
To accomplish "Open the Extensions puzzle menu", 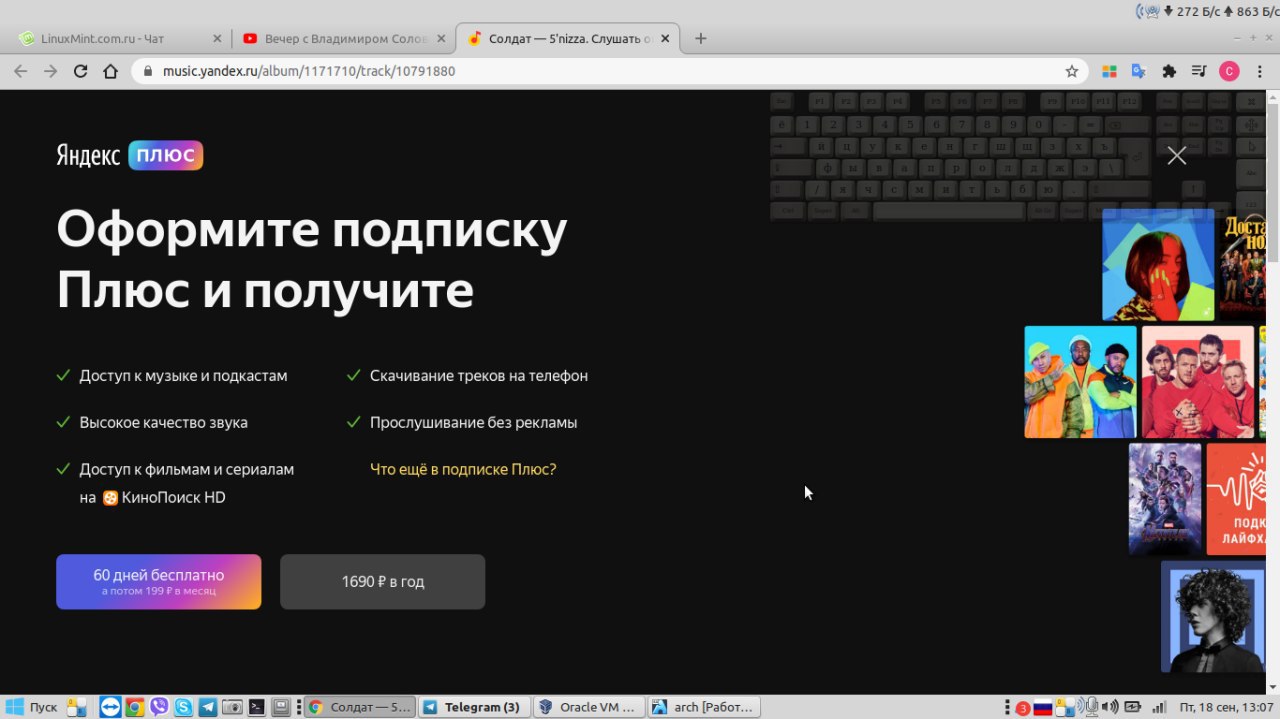I will 1168,71.
